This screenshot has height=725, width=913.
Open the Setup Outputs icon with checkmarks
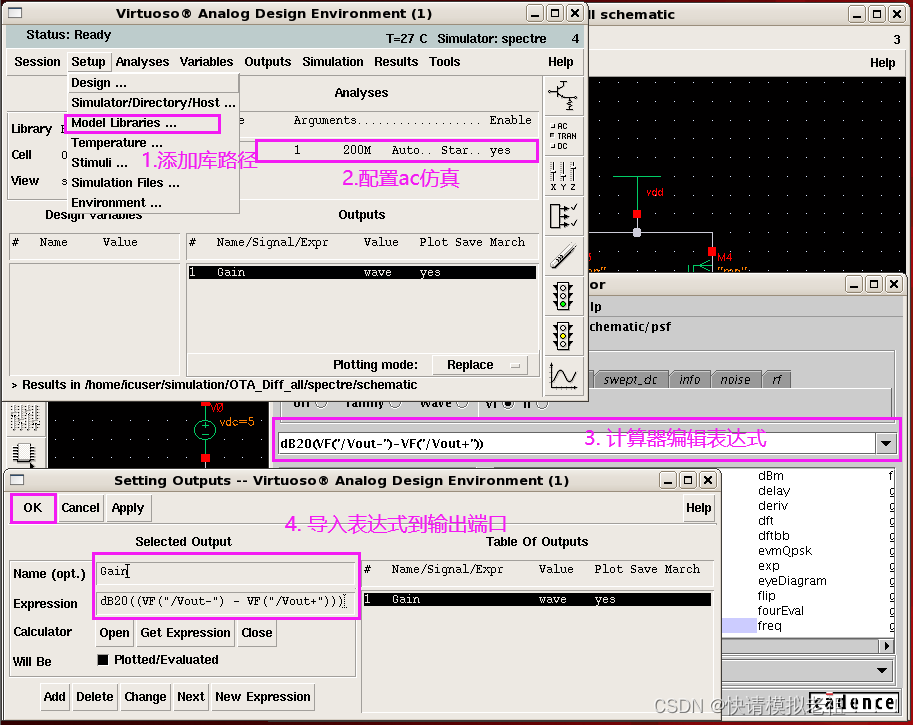point(563,215)
